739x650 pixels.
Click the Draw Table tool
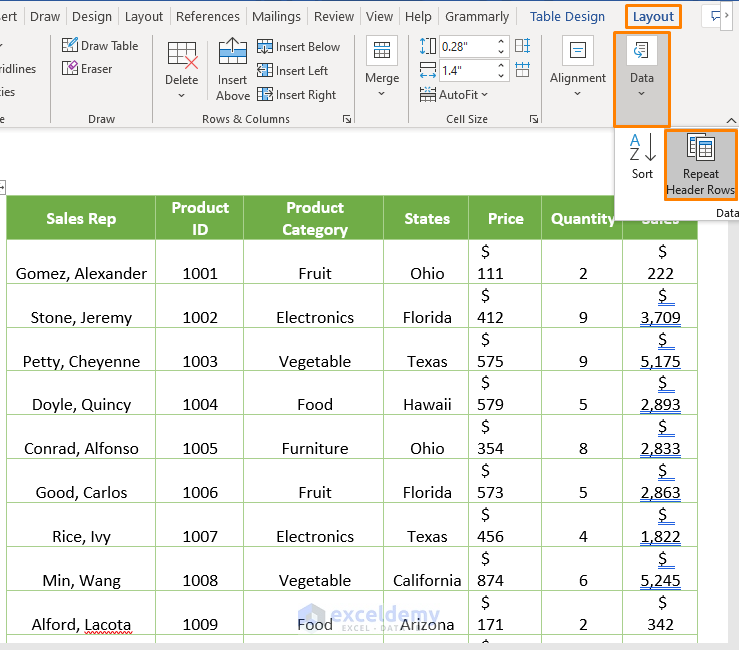click(x=100, y=46)
